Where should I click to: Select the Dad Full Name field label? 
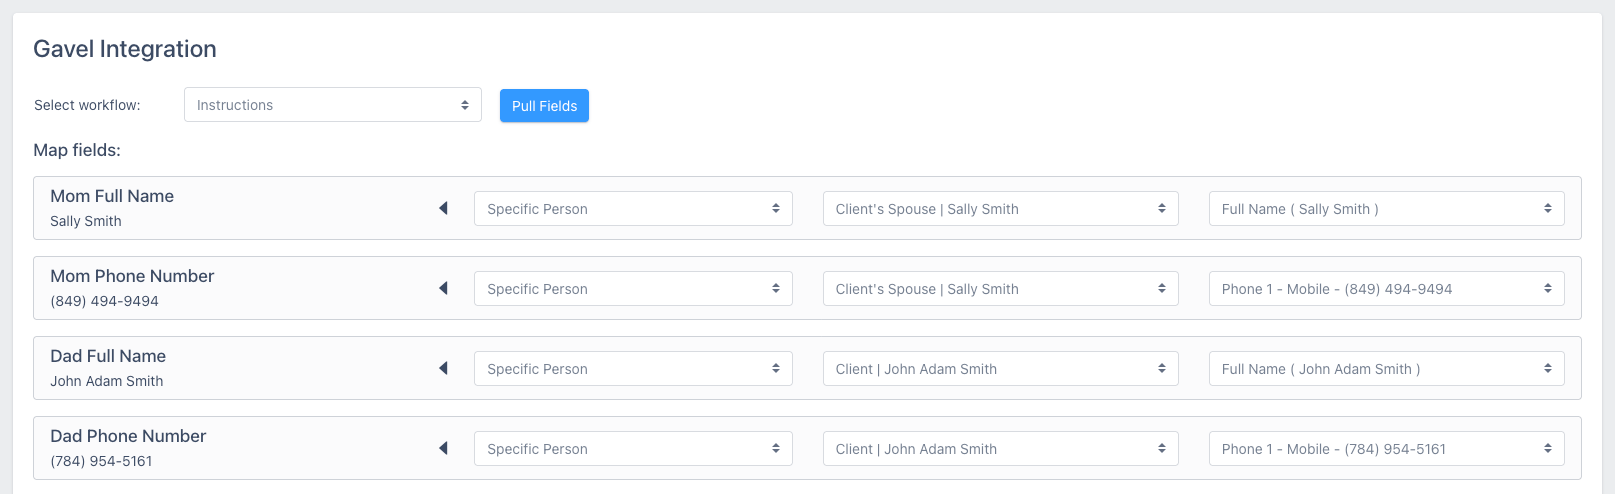point(108,356)
